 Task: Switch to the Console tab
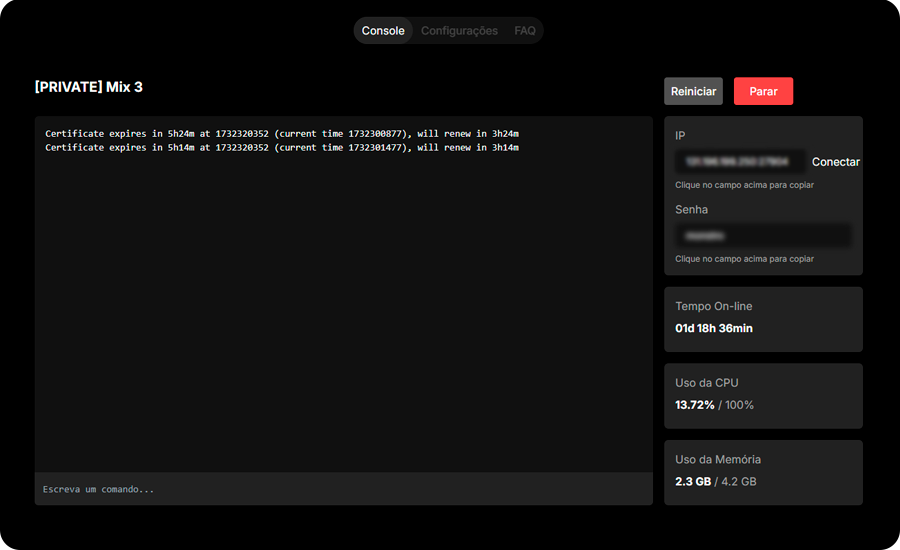(x=383, y=31)
